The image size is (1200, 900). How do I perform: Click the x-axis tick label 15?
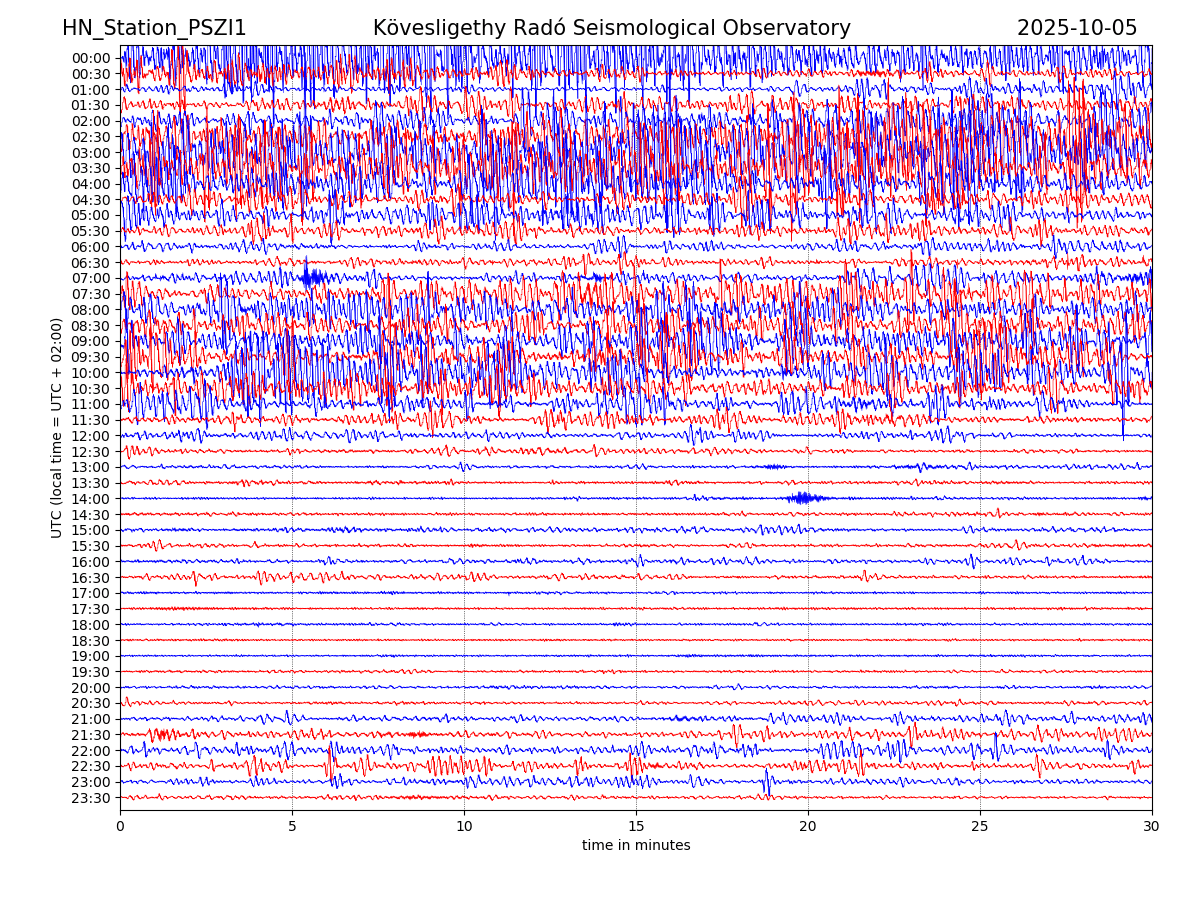tap(636, 827)
